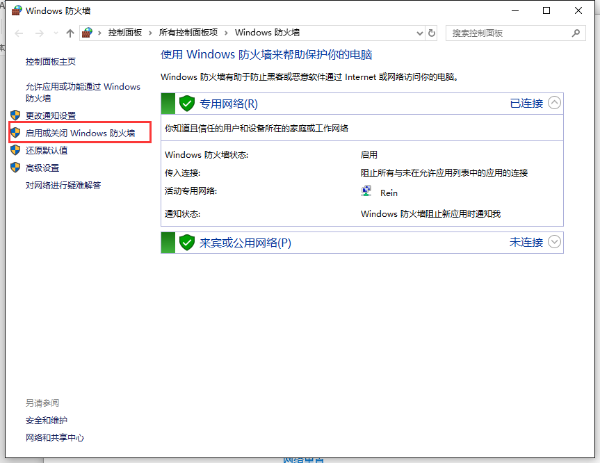Click green shield icon for 来宾或公用网络
Screen dimensions: 600x463
point(187,242)
